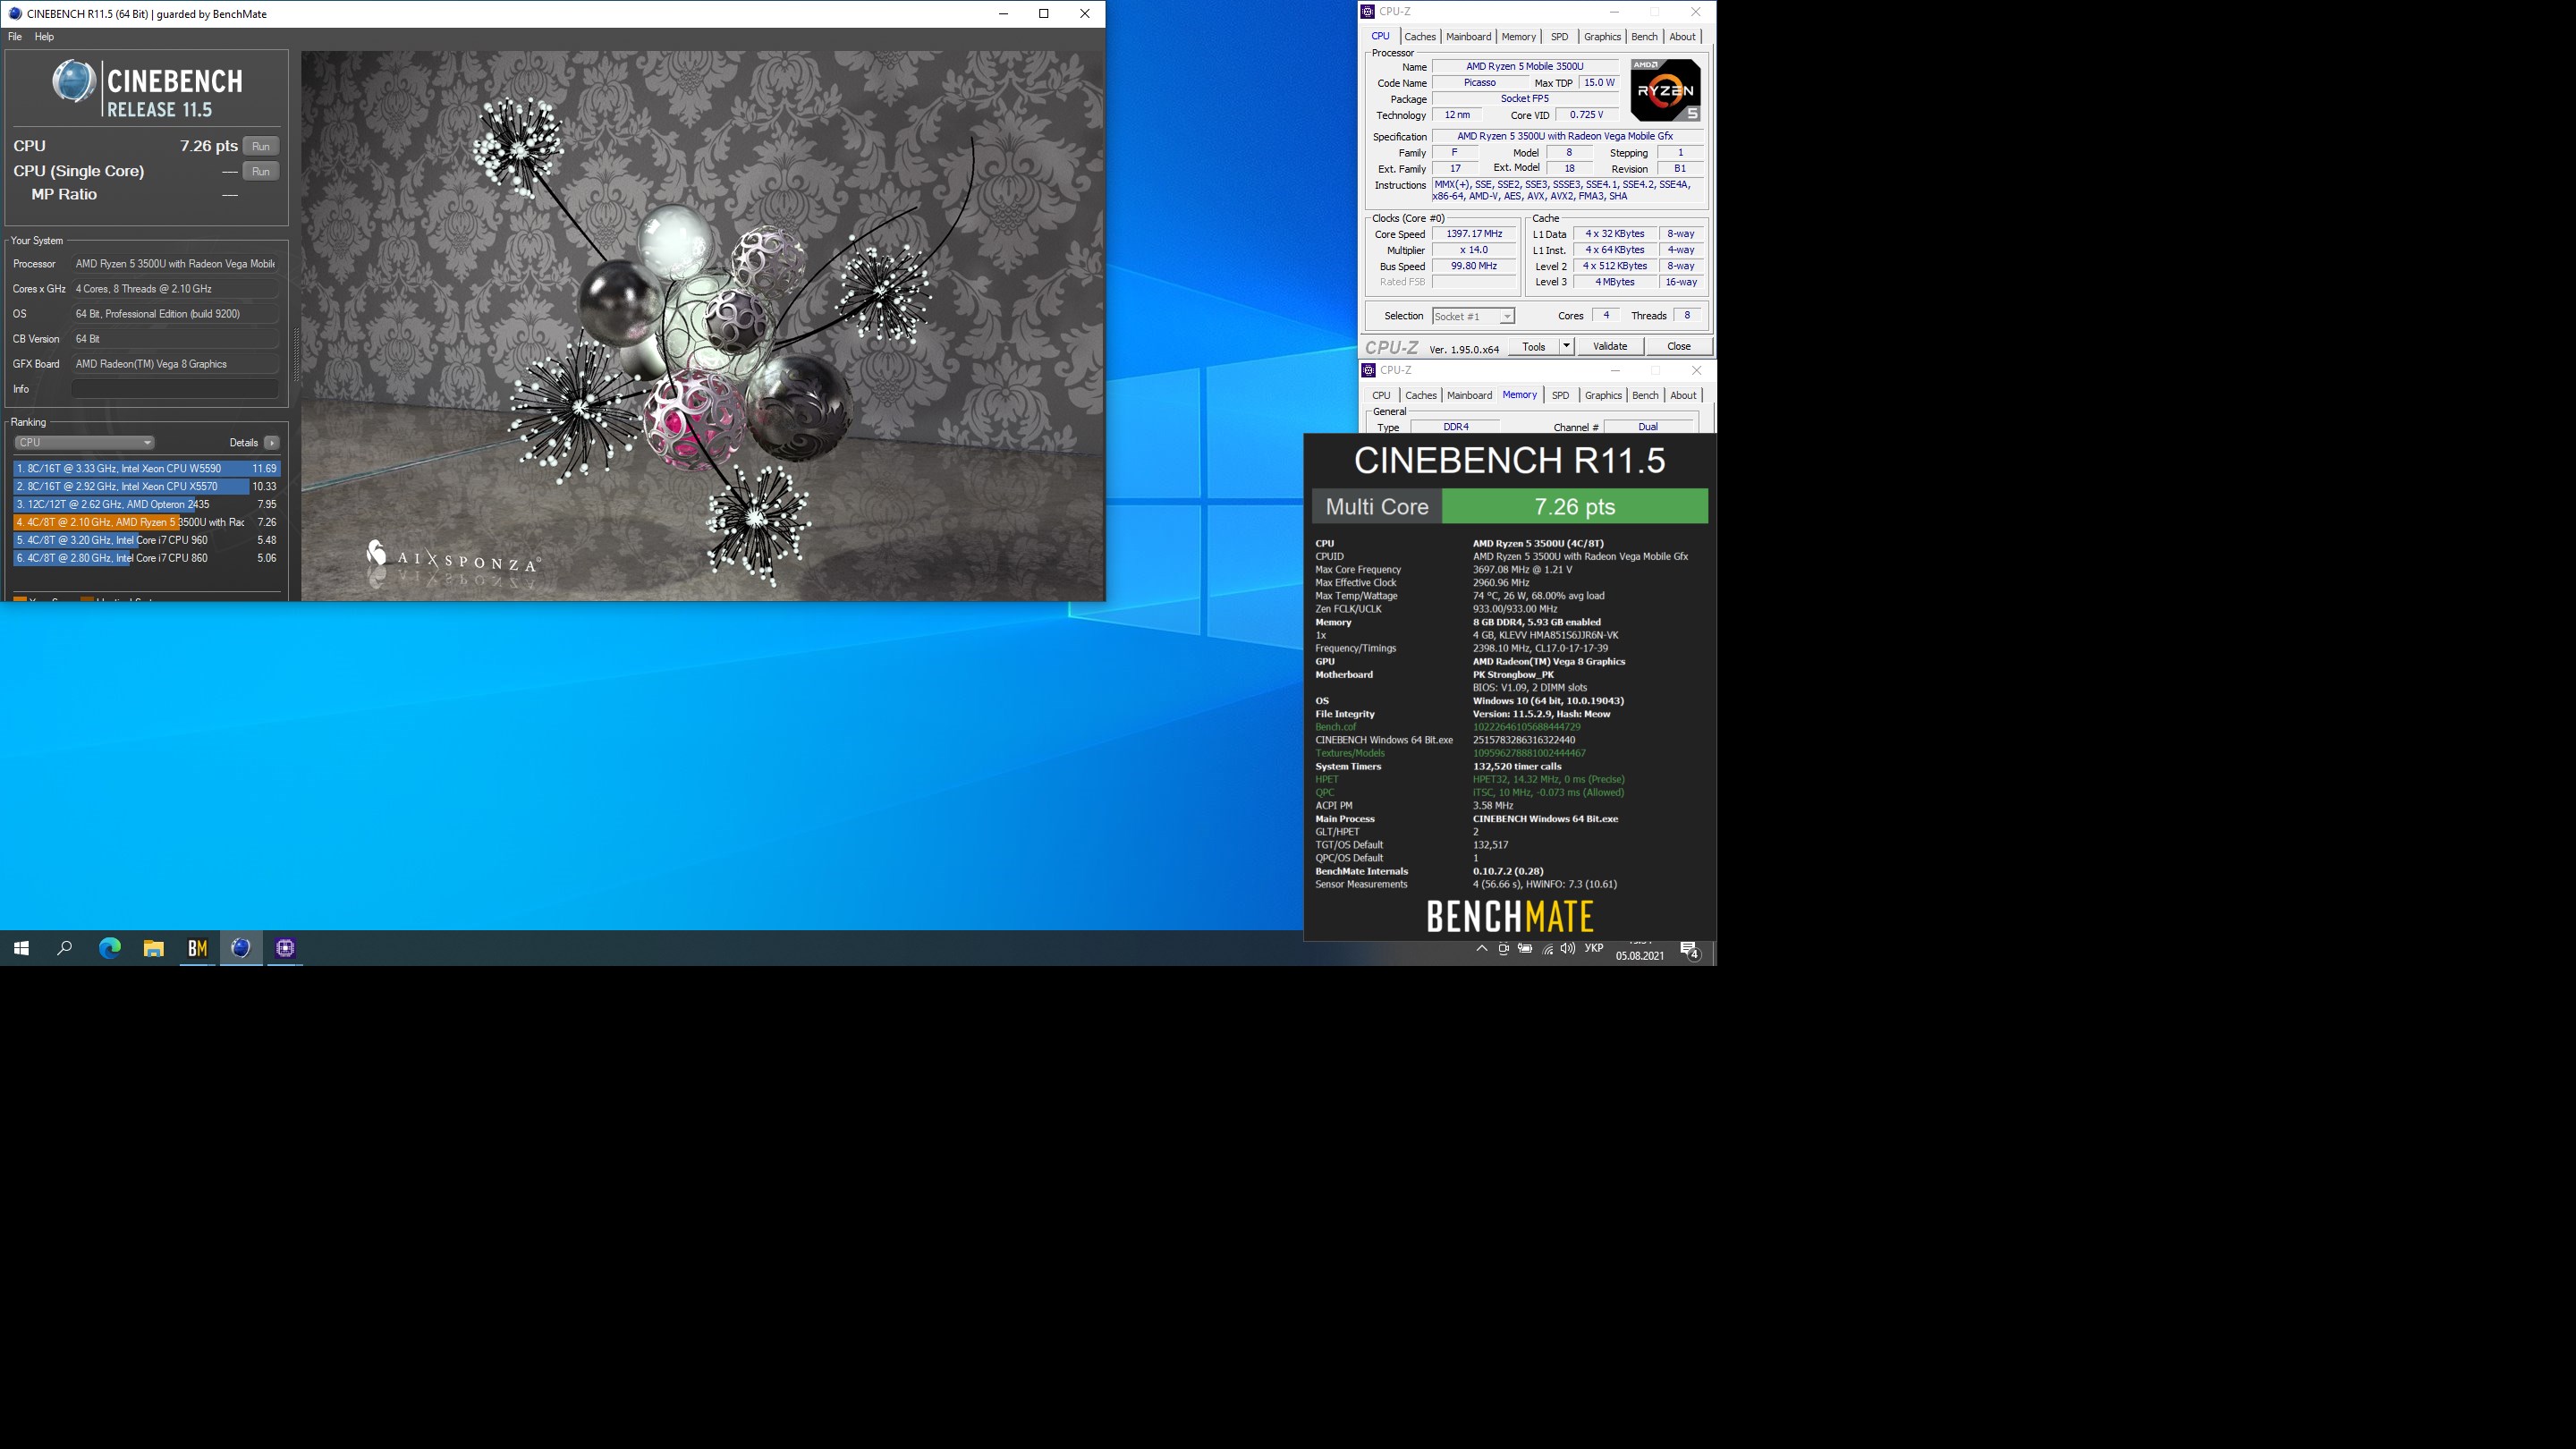Open Graphics tab in lower CPU-Z

1603,396
